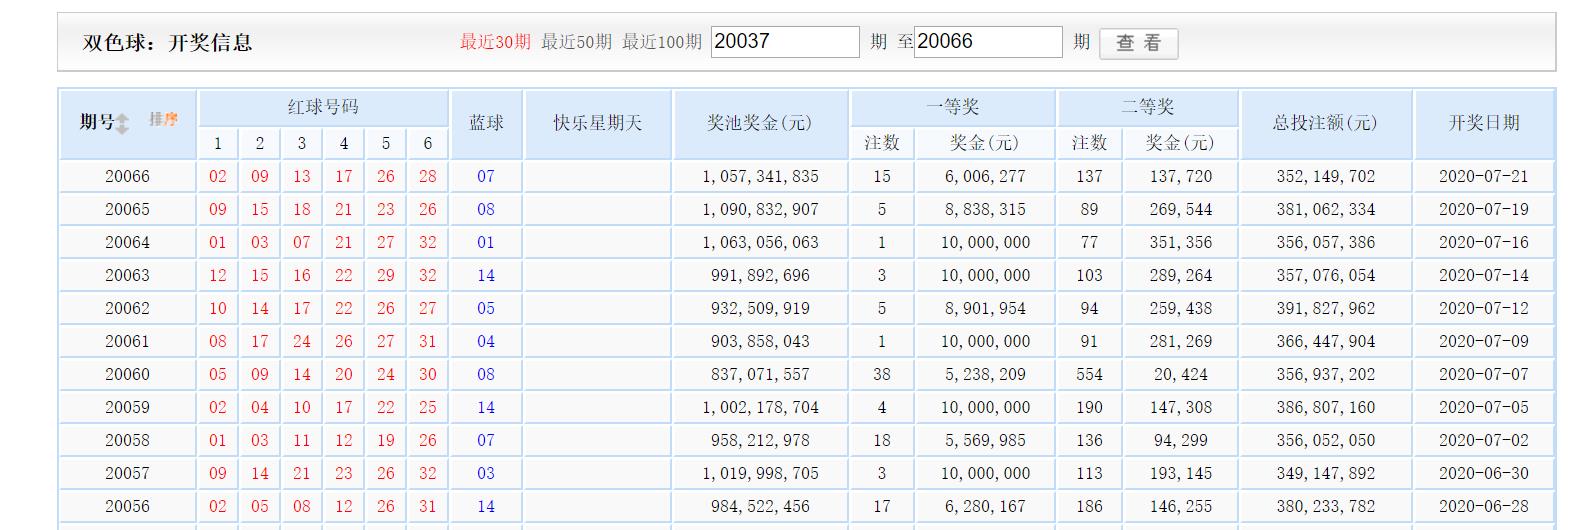Click first prize amount 8,838,315

(x=985, y=209)
